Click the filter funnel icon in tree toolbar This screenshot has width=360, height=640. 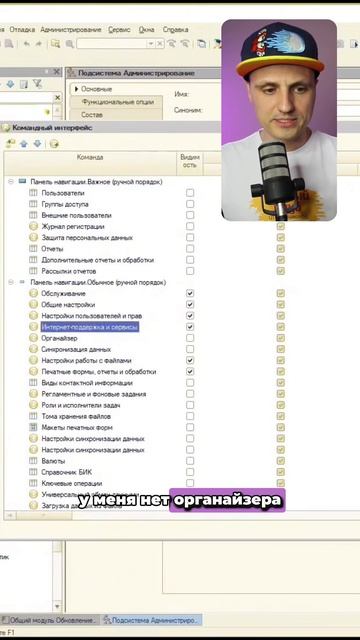[x=37, y=84]
